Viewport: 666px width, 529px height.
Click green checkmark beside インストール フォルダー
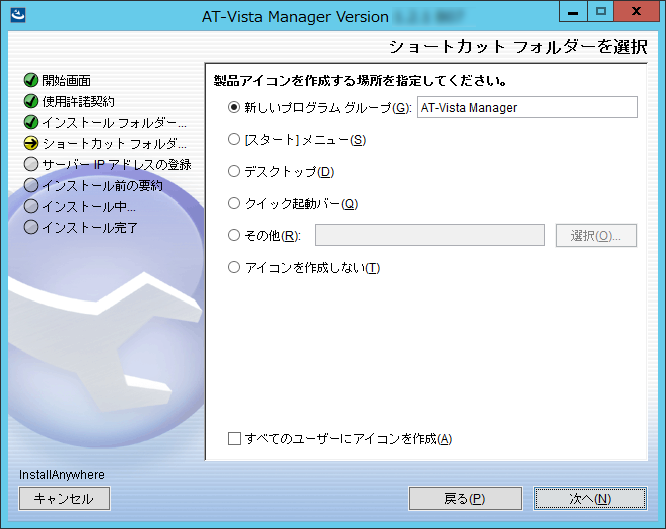click(x=31, y=122)
